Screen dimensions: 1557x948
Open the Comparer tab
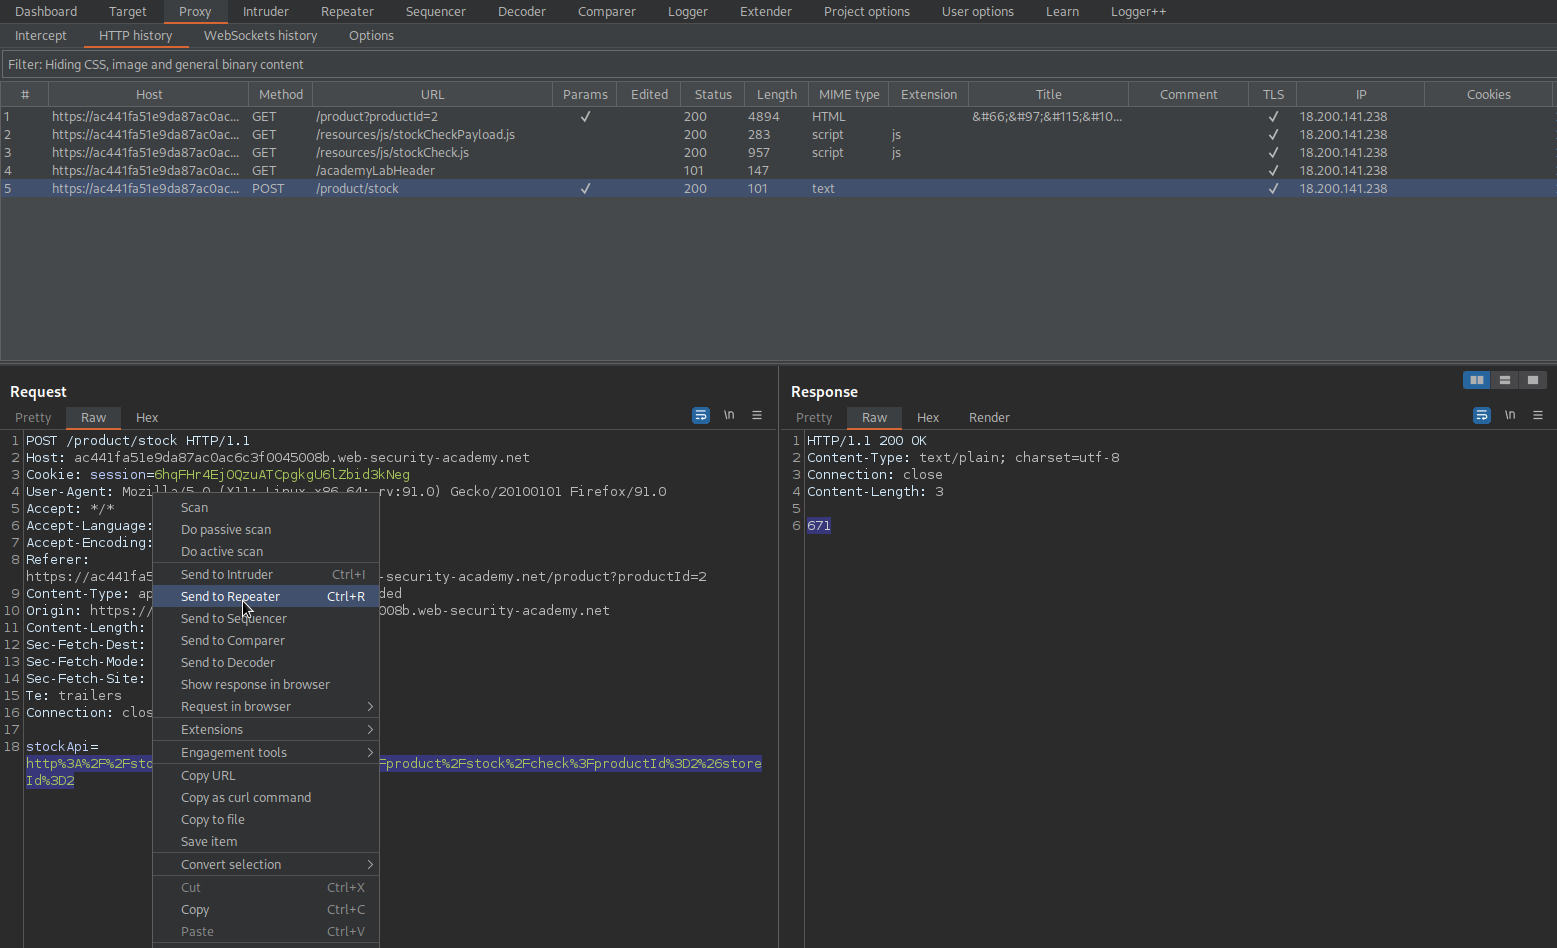tap(606, 11)
